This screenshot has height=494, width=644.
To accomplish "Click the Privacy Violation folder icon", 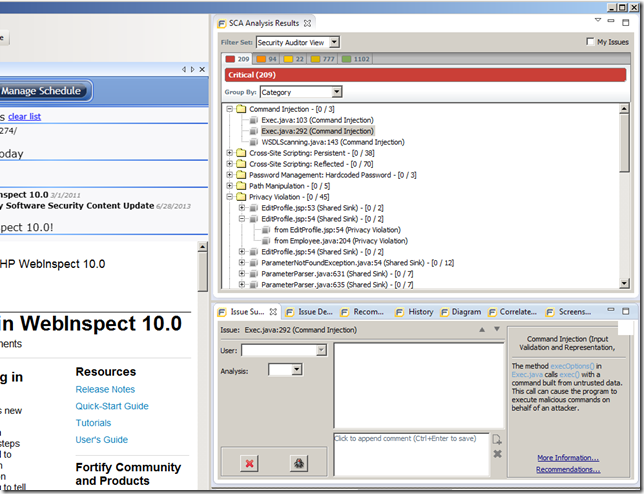I will [241, 197].
